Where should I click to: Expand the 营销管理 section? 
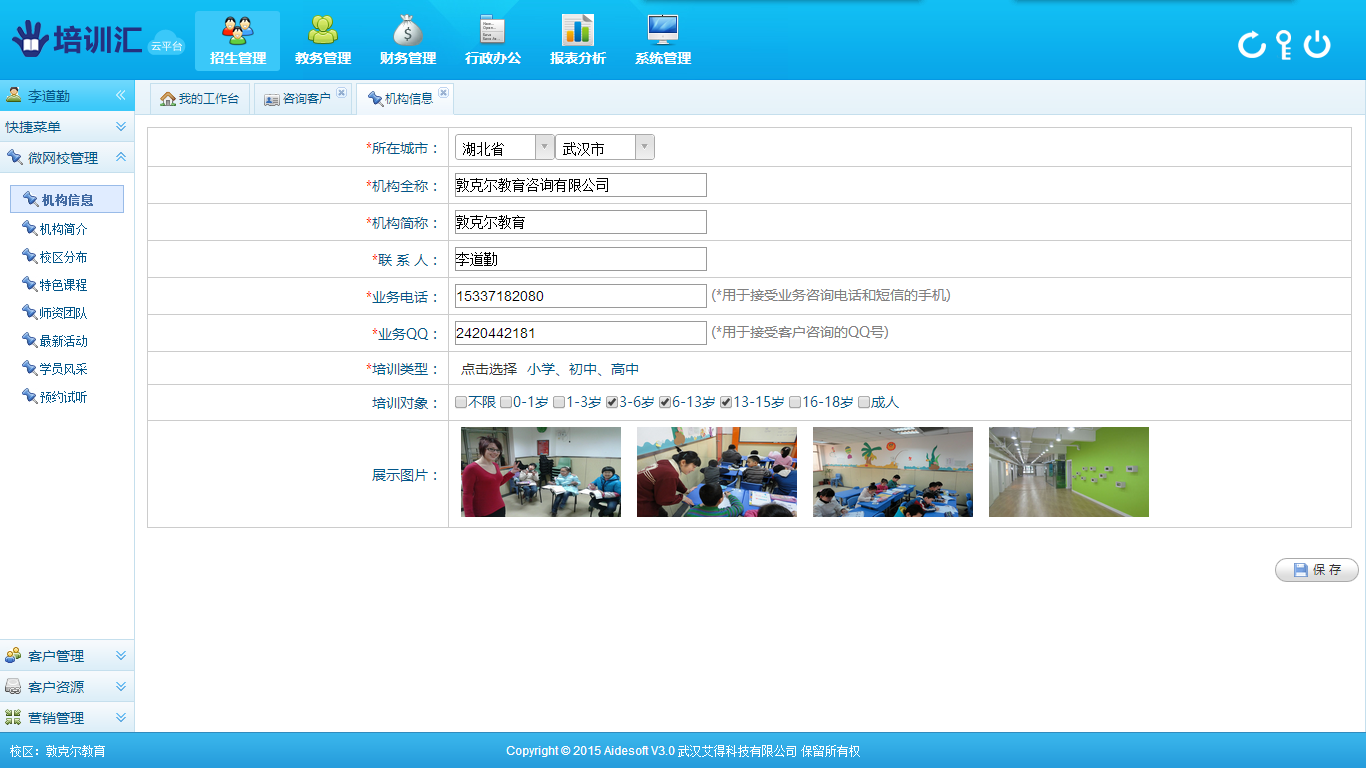[67, 718]
